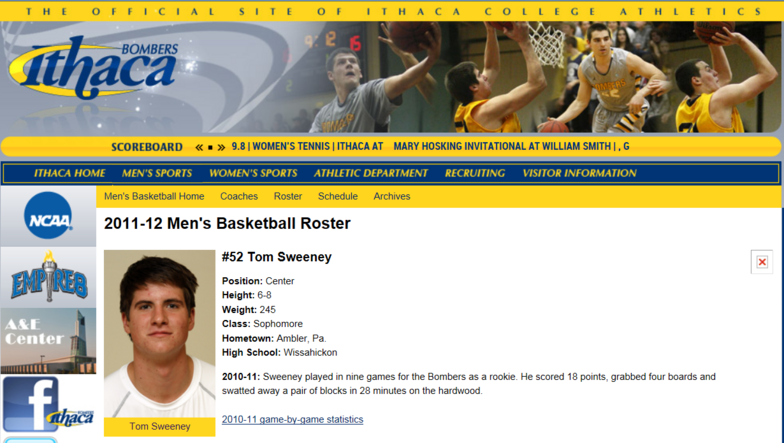Stop the scoreboard ticker with square icon
The image size is (784, 443).
tap(210, 148)
